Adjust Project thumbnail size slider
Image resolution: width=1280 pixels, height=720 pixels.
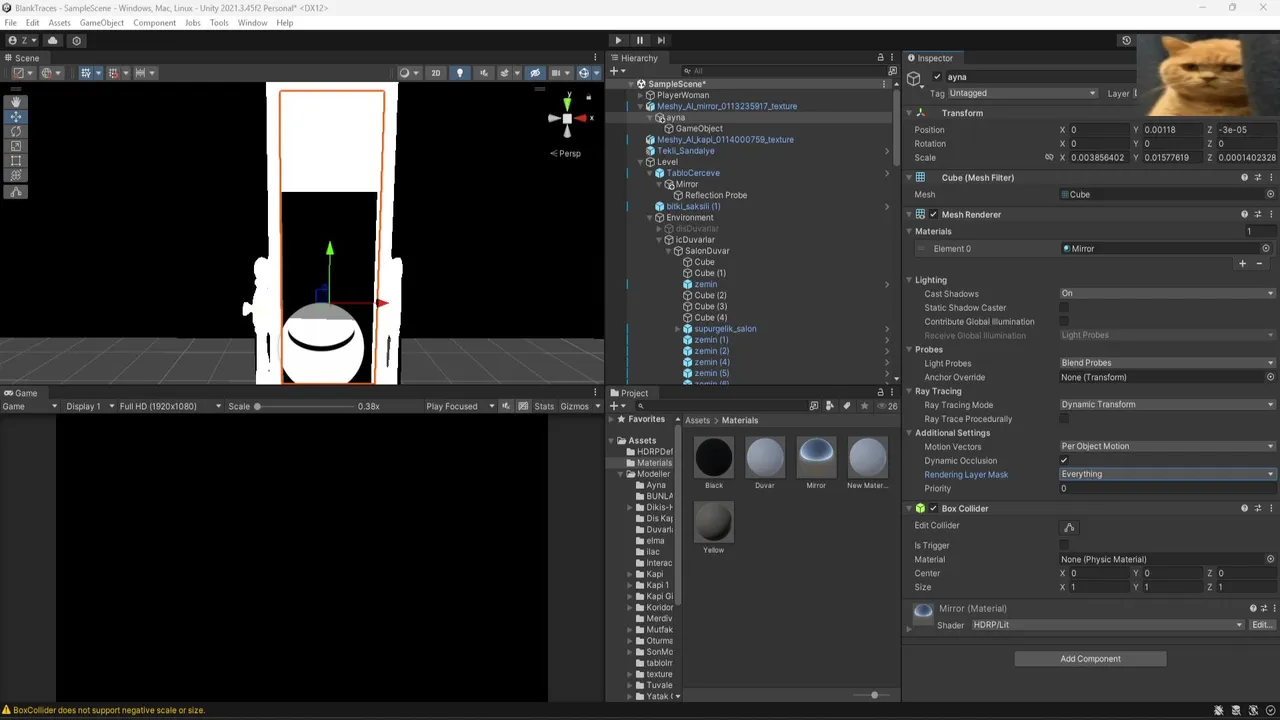[x=874, y=695]
